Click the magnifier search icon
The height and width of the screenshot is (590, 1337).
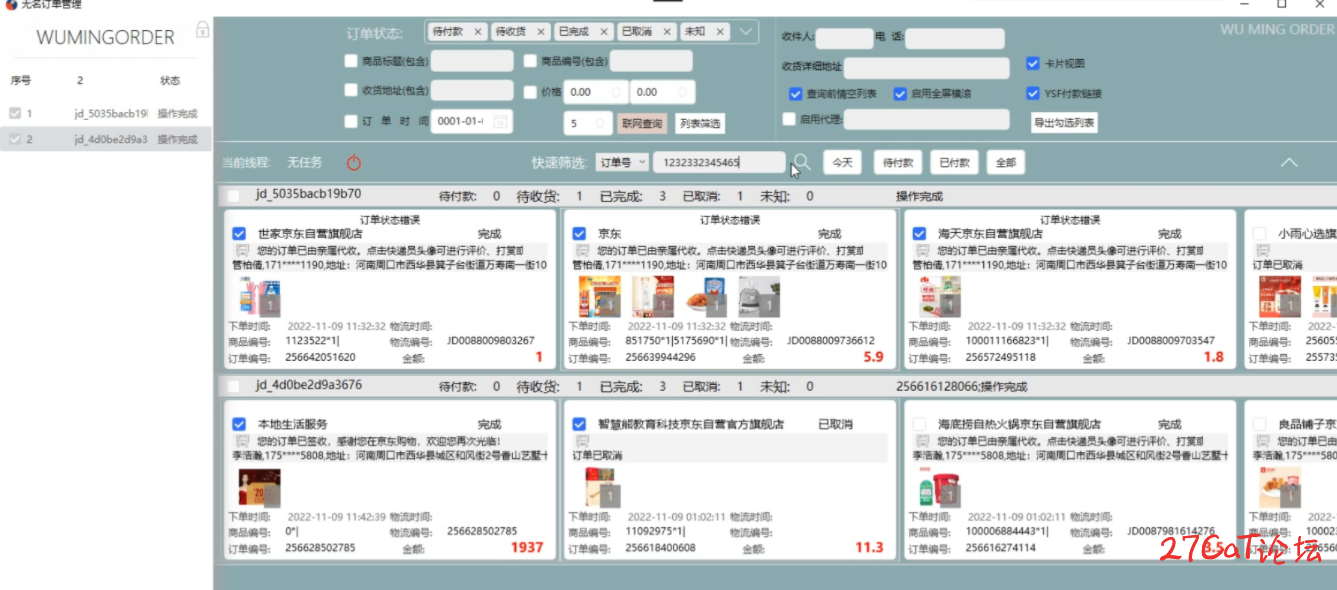coord(801,162)
